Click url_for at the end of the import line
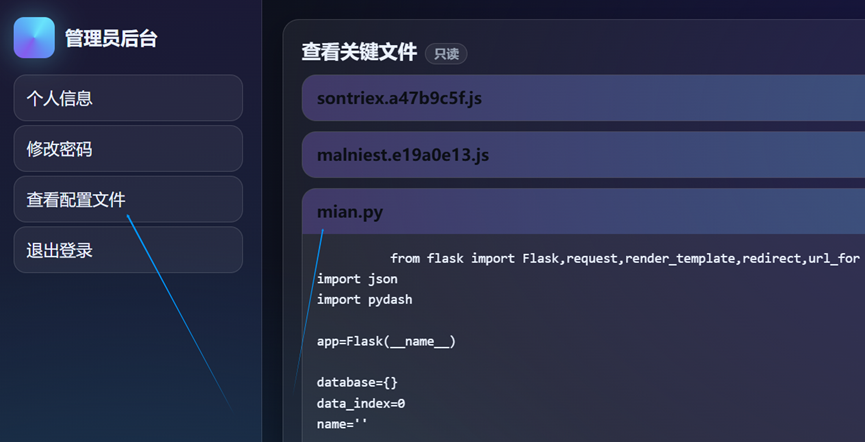This screenshot has height=442, width=865. (834, 258)
